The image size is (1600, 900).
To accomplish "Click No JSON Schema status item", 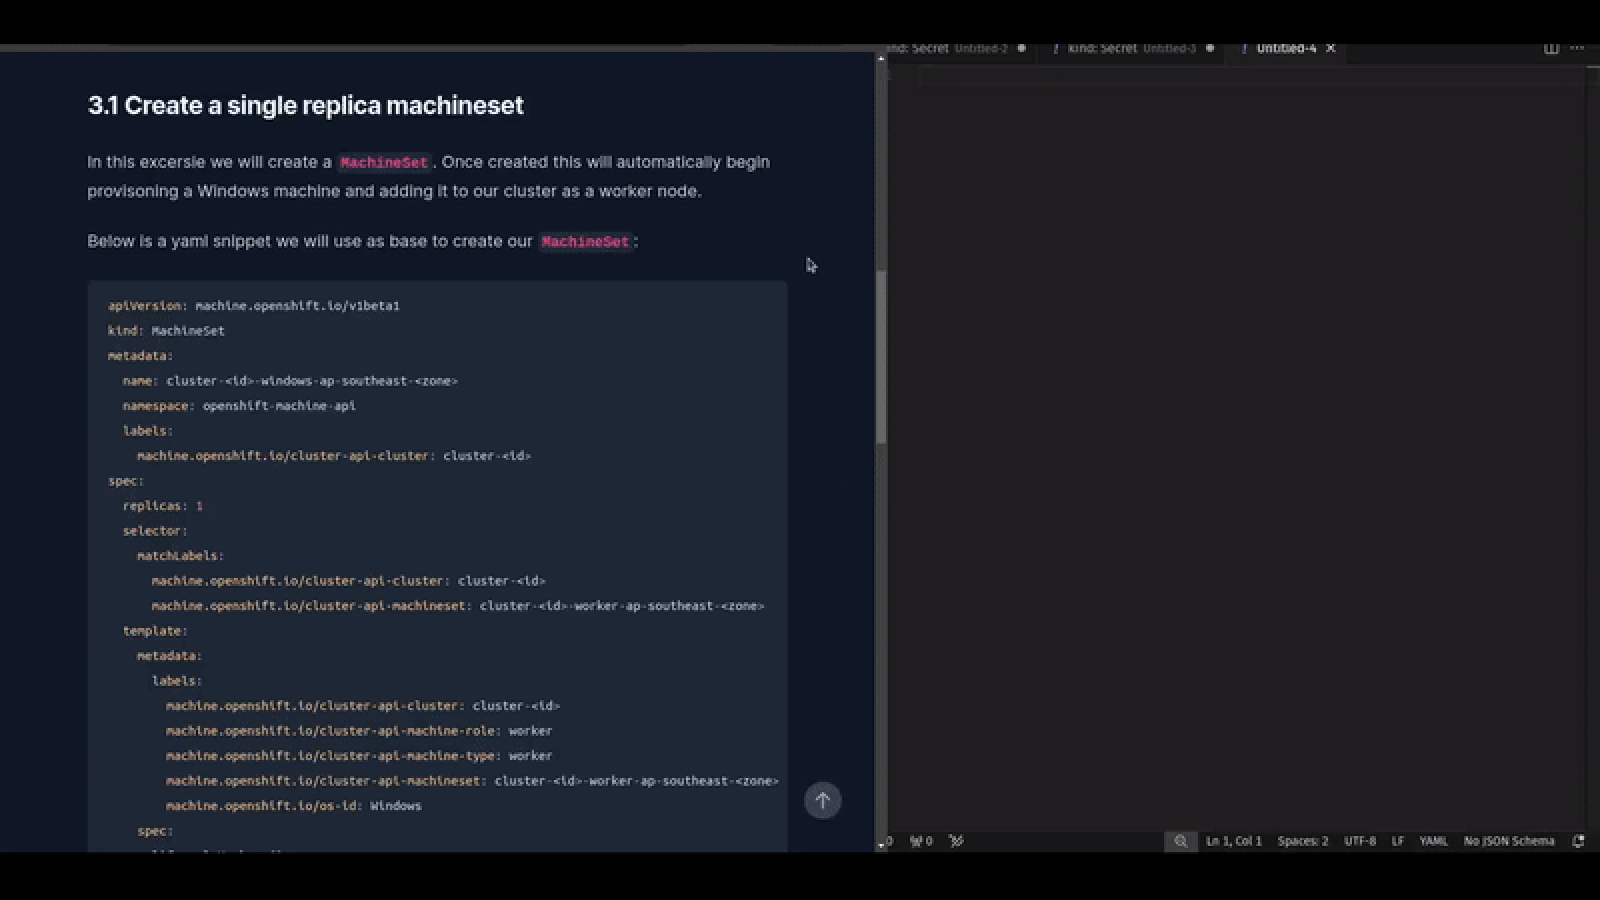I will pos(1508,841).
